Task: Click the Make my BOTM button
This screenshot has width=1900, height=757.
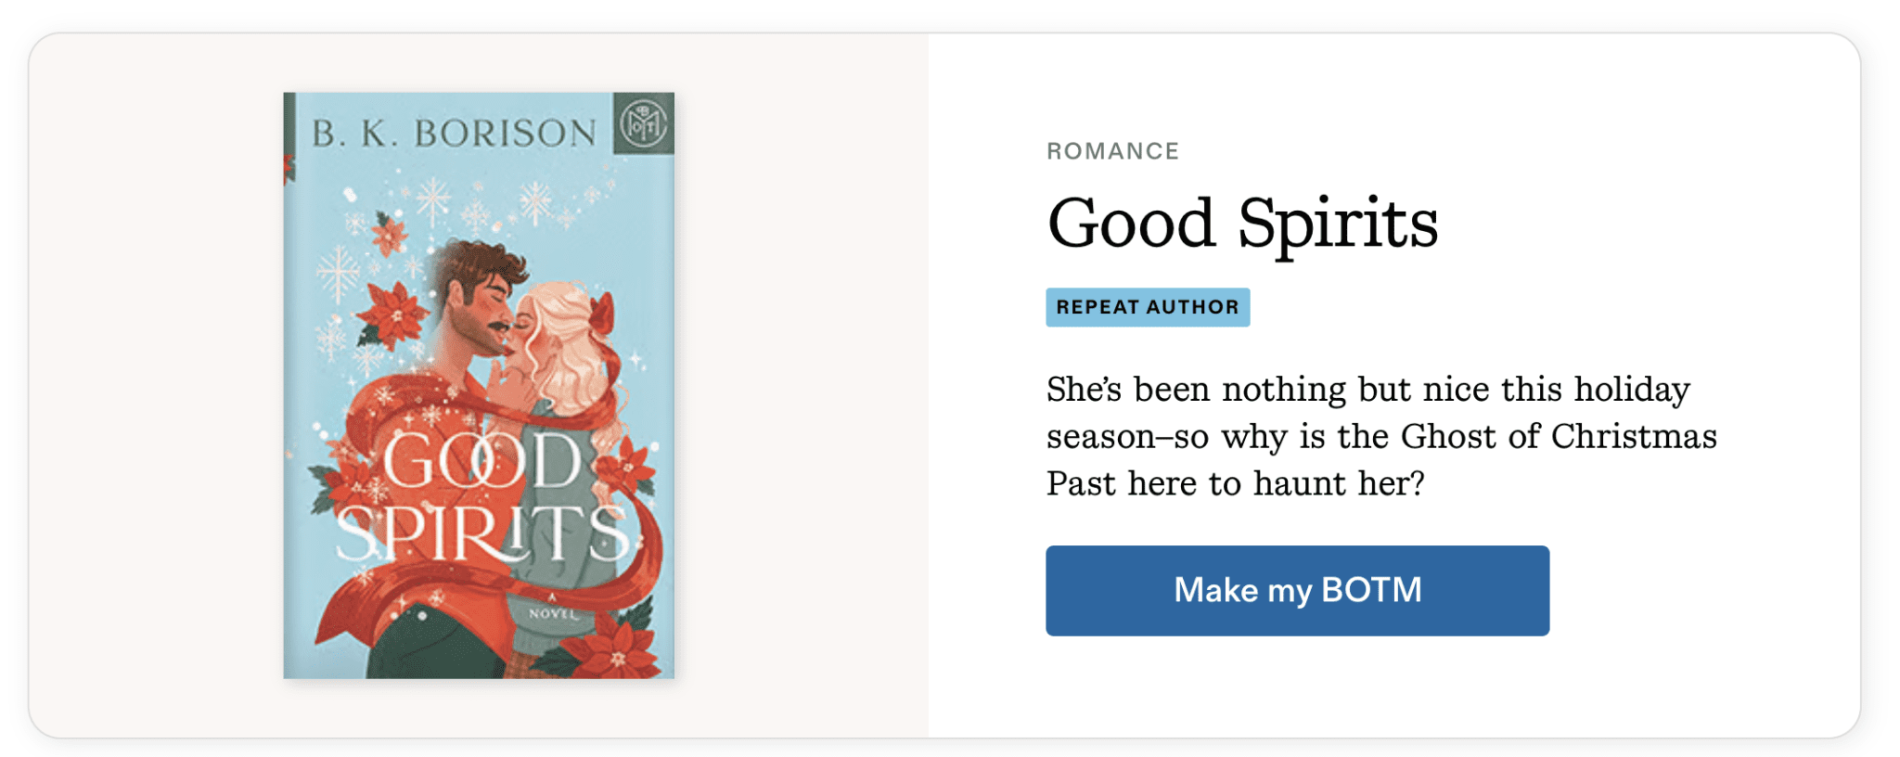Action: 1297,590
